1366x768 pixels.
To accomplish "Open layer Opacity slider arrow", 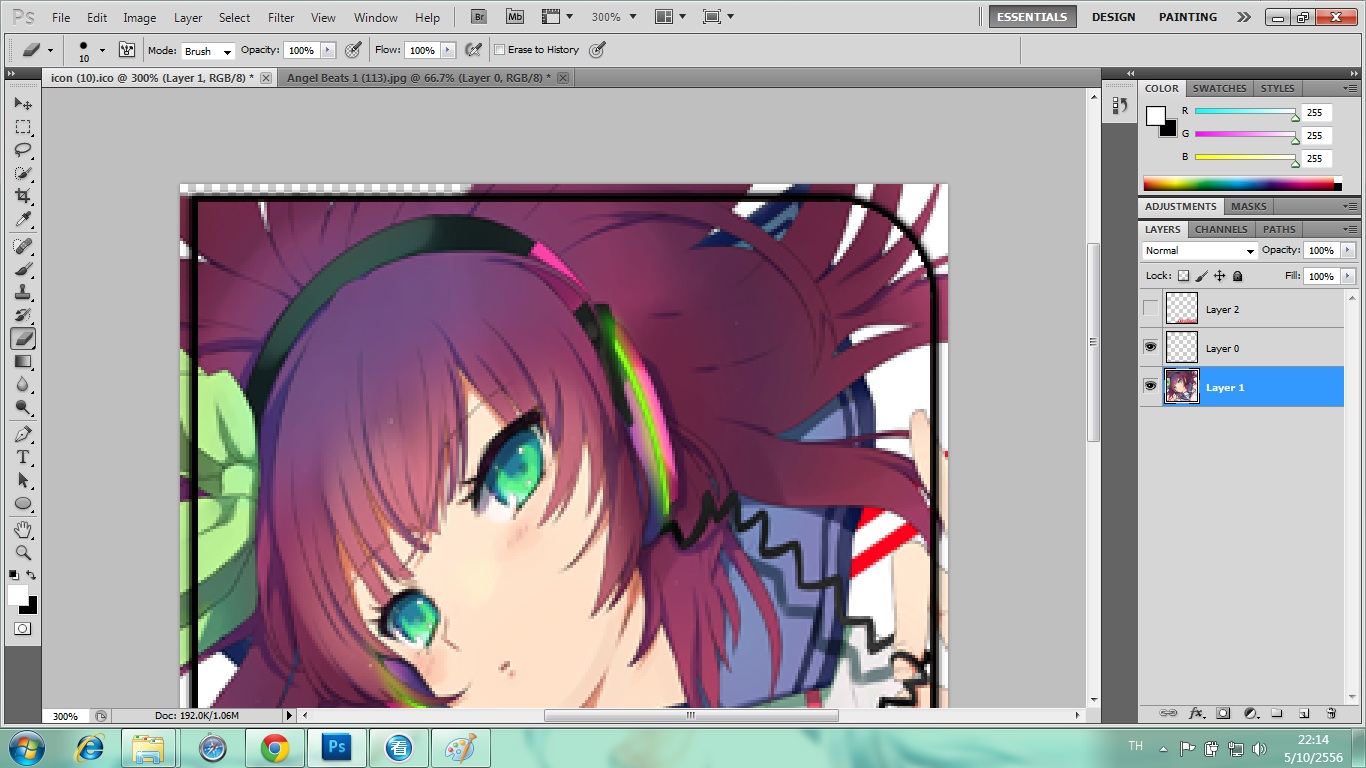I will coord(1348,250).
